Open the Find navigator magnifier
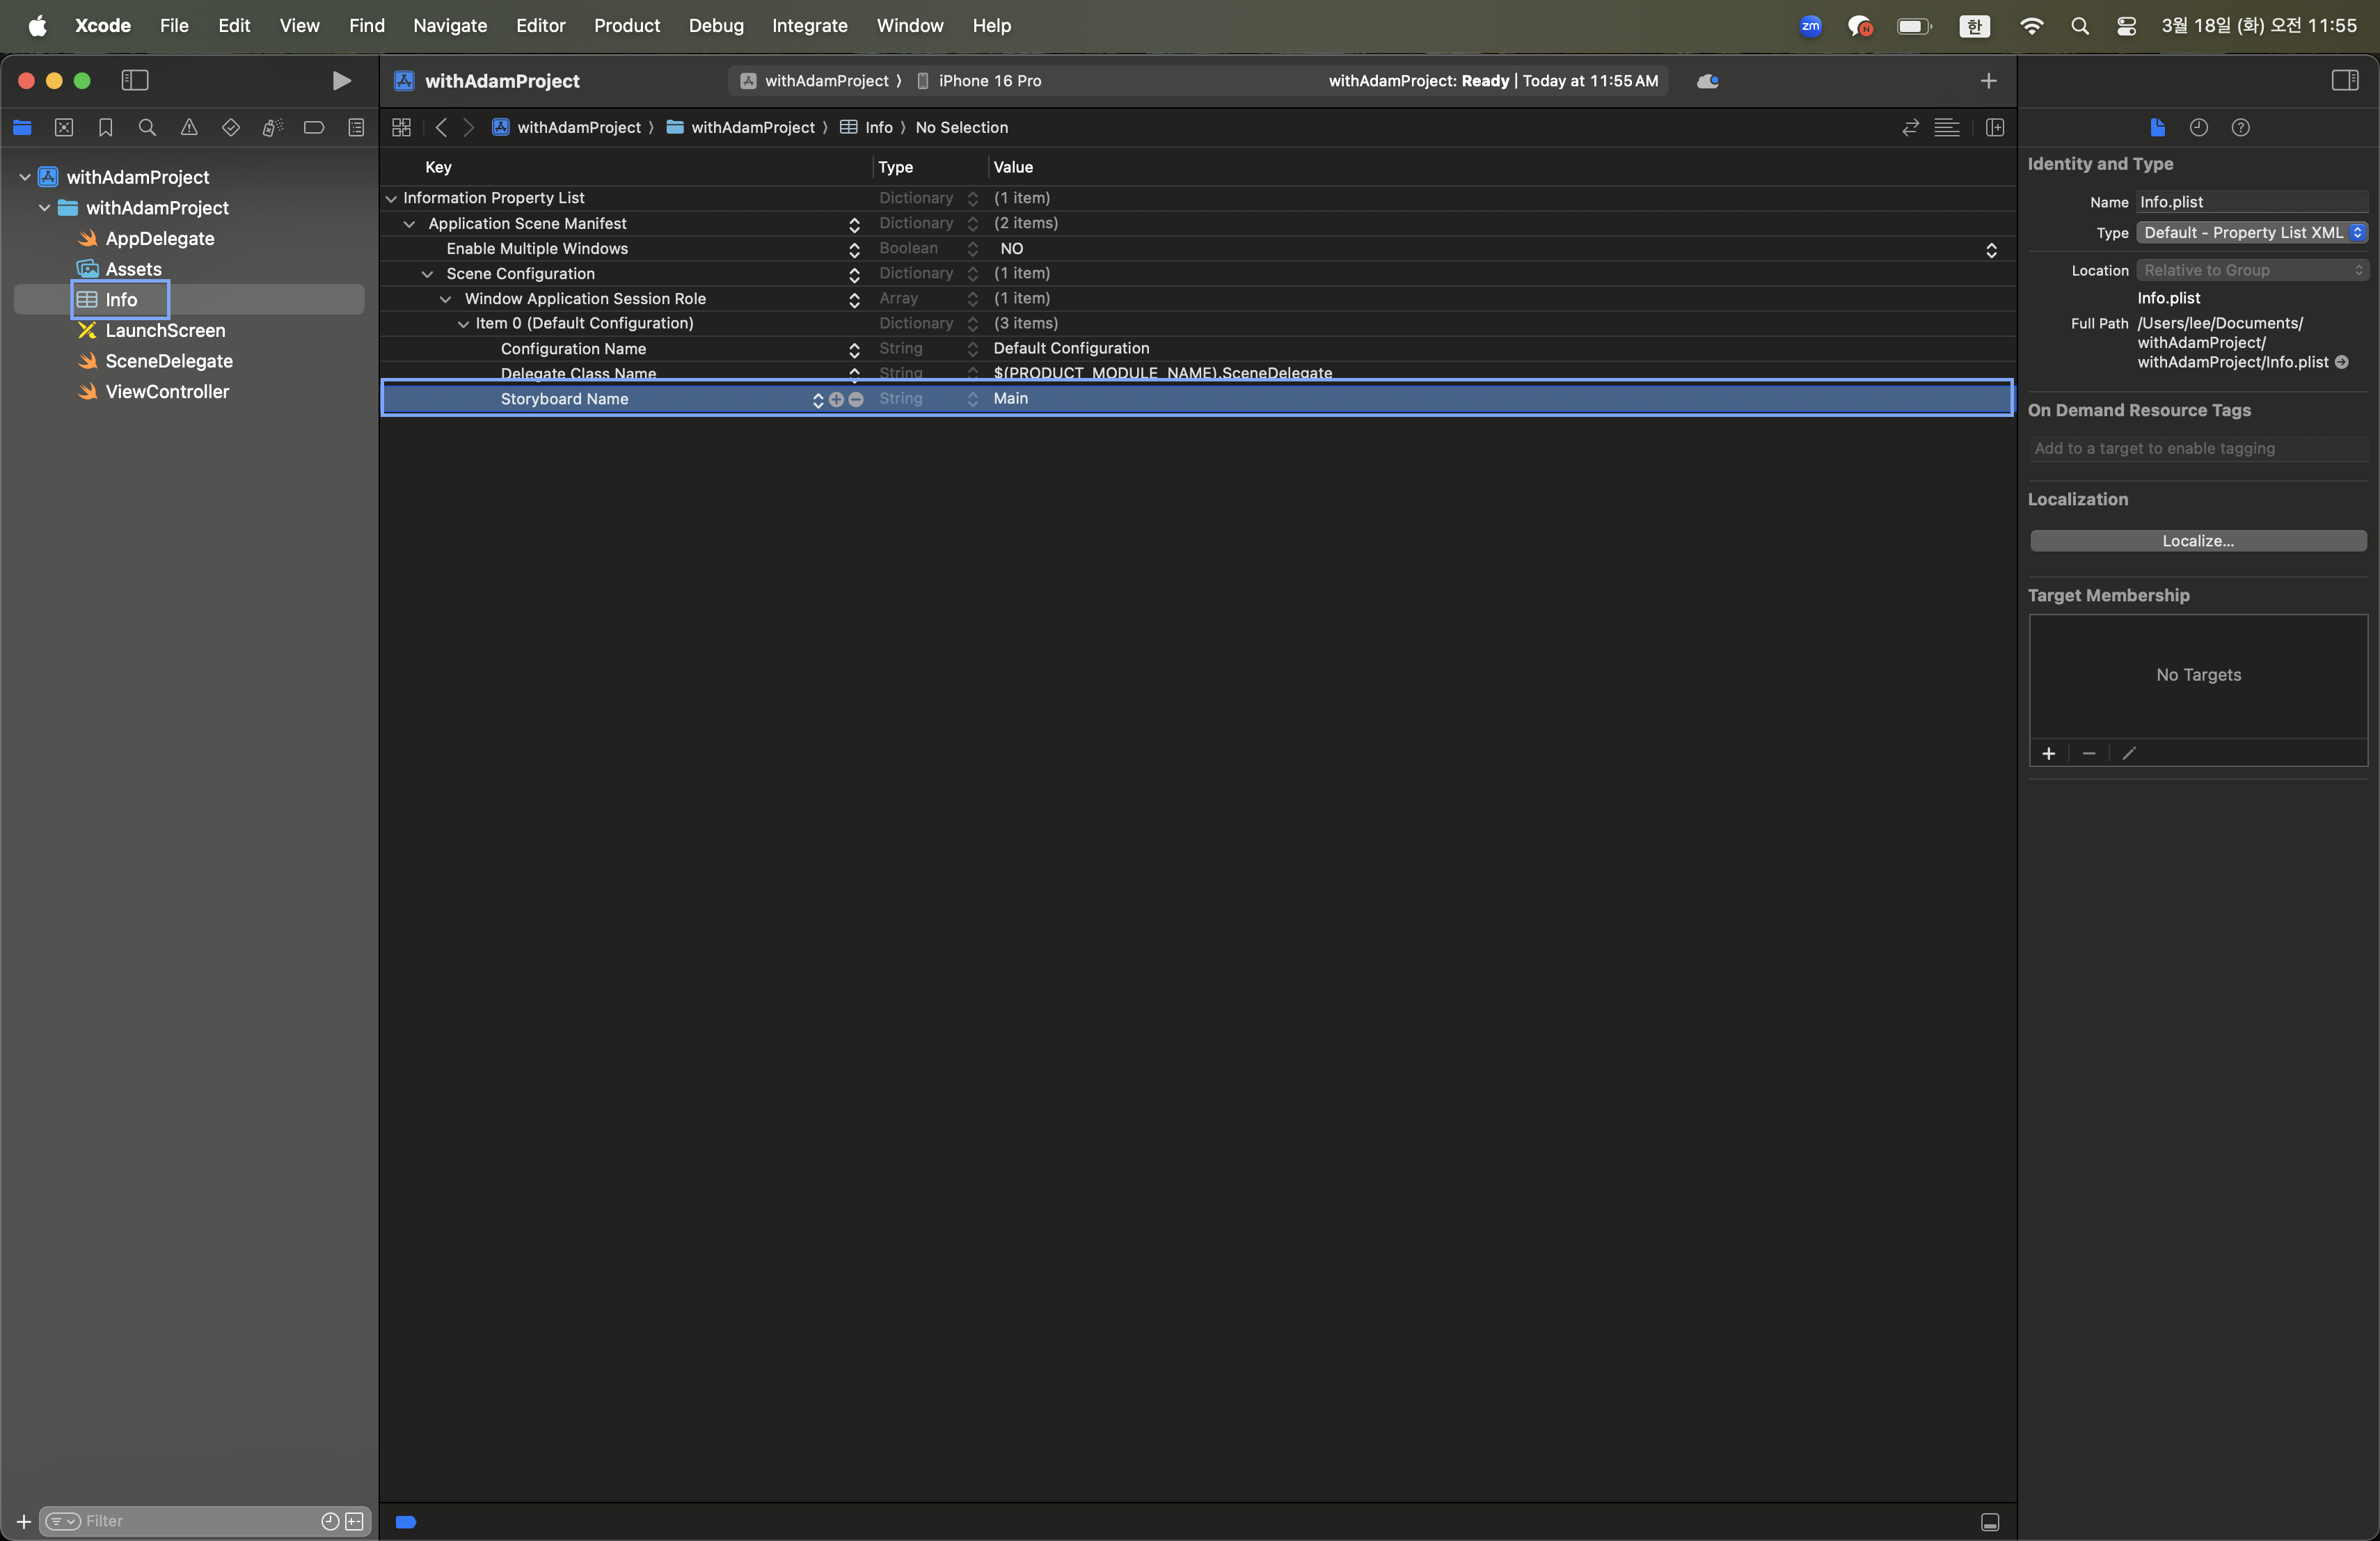Image resolution: width=2380 pixels, height=1541 pixels. pos(147,127)
